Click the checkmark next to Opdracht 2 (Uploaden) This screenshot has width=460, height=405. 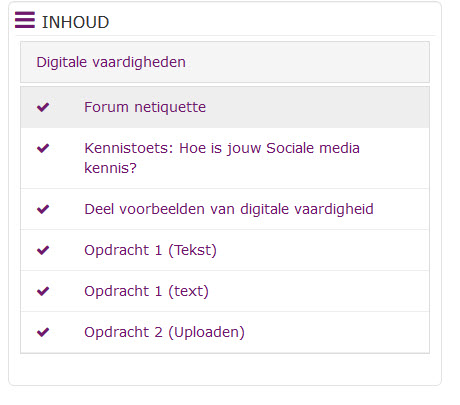pos(43,332)
